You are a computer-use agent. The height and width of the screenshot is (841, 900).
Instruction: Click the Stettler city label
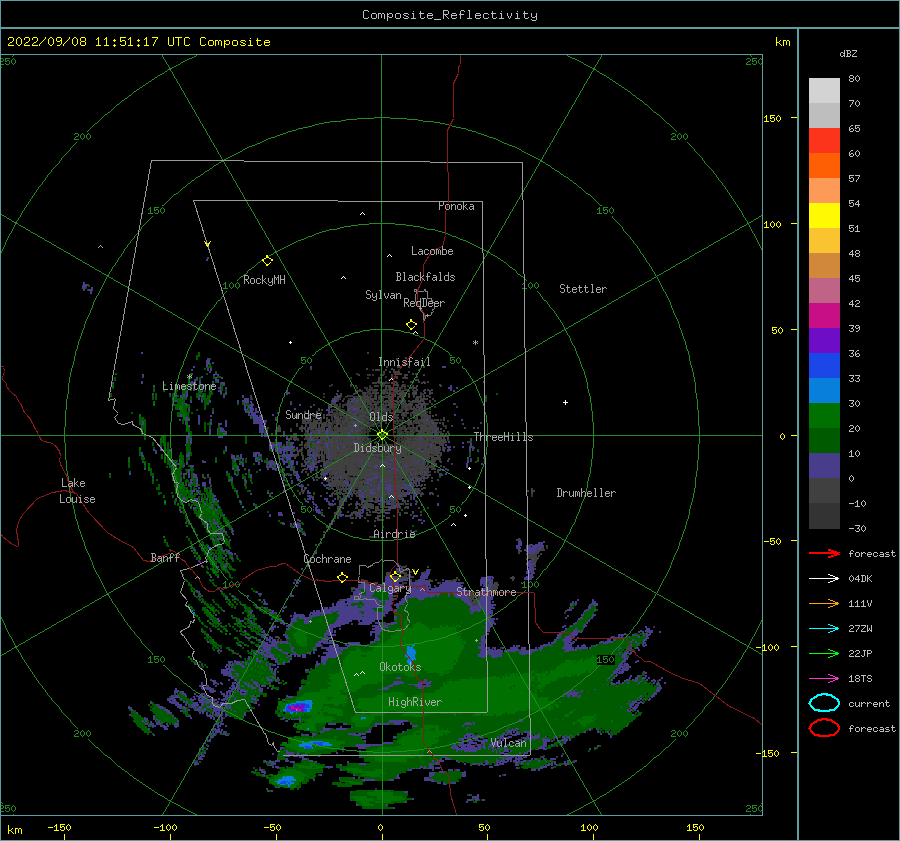pyautogui.click(x=583, y=289)
